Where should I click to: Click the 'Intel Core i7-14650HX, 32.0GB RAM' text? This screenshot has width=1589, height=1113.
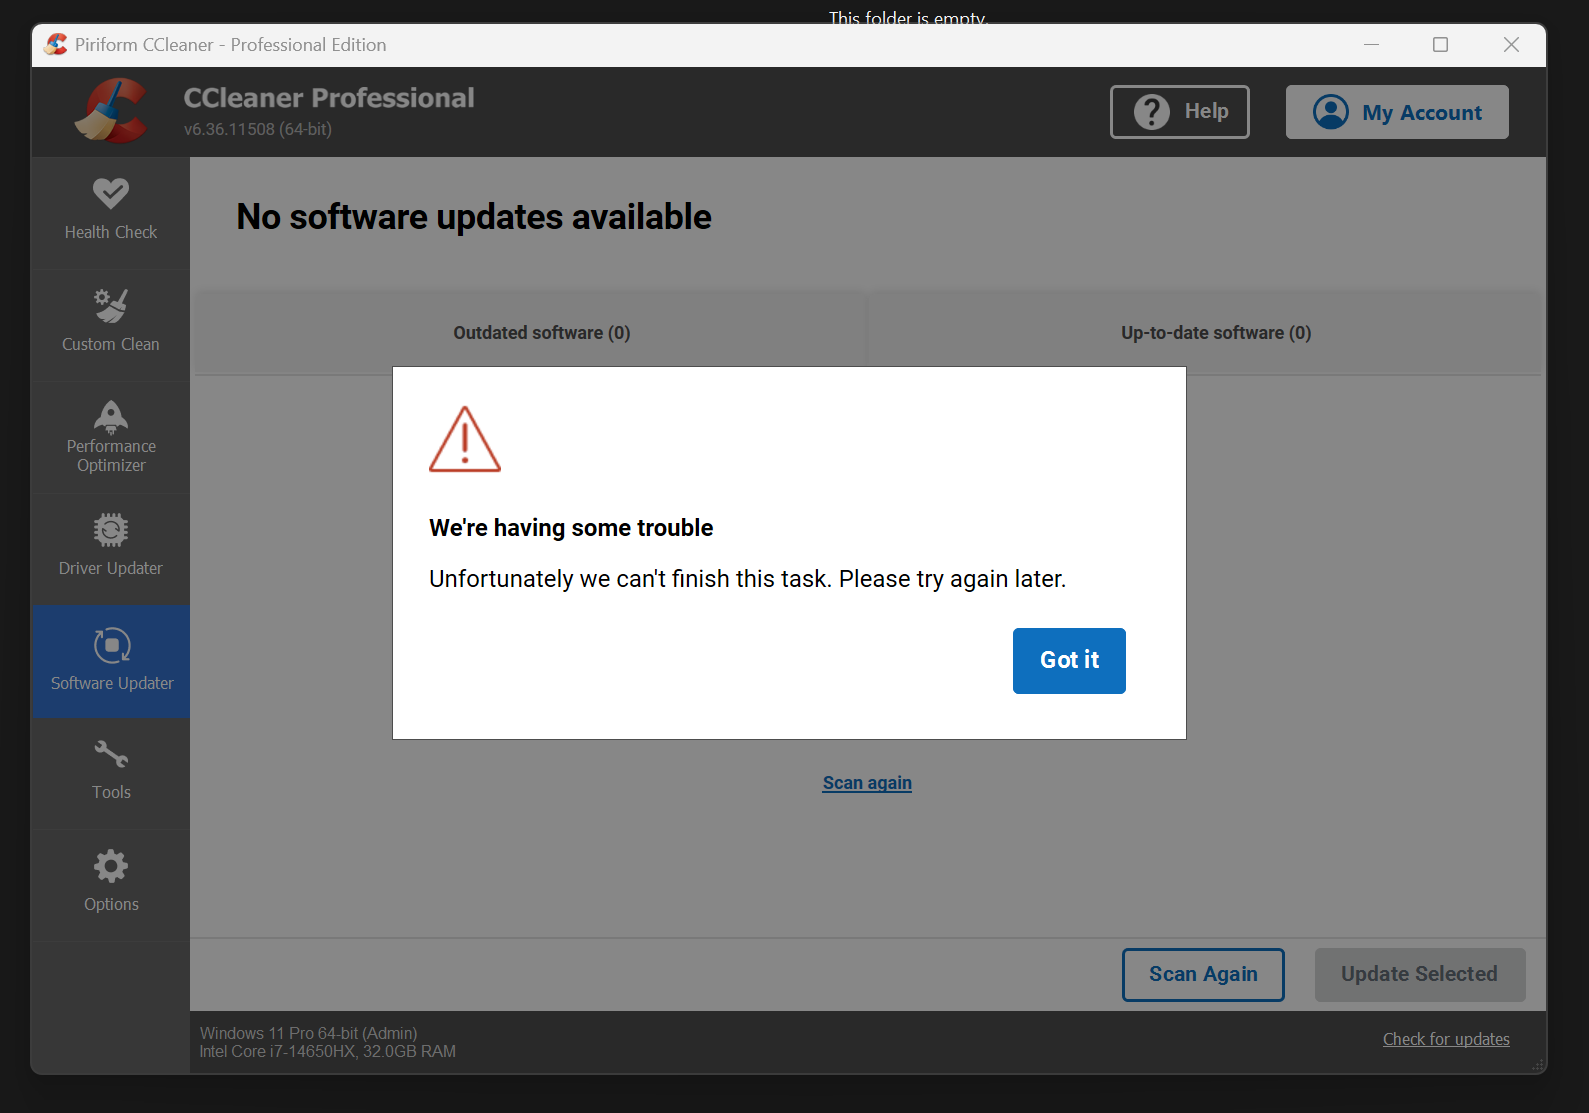click(328, 1052)
